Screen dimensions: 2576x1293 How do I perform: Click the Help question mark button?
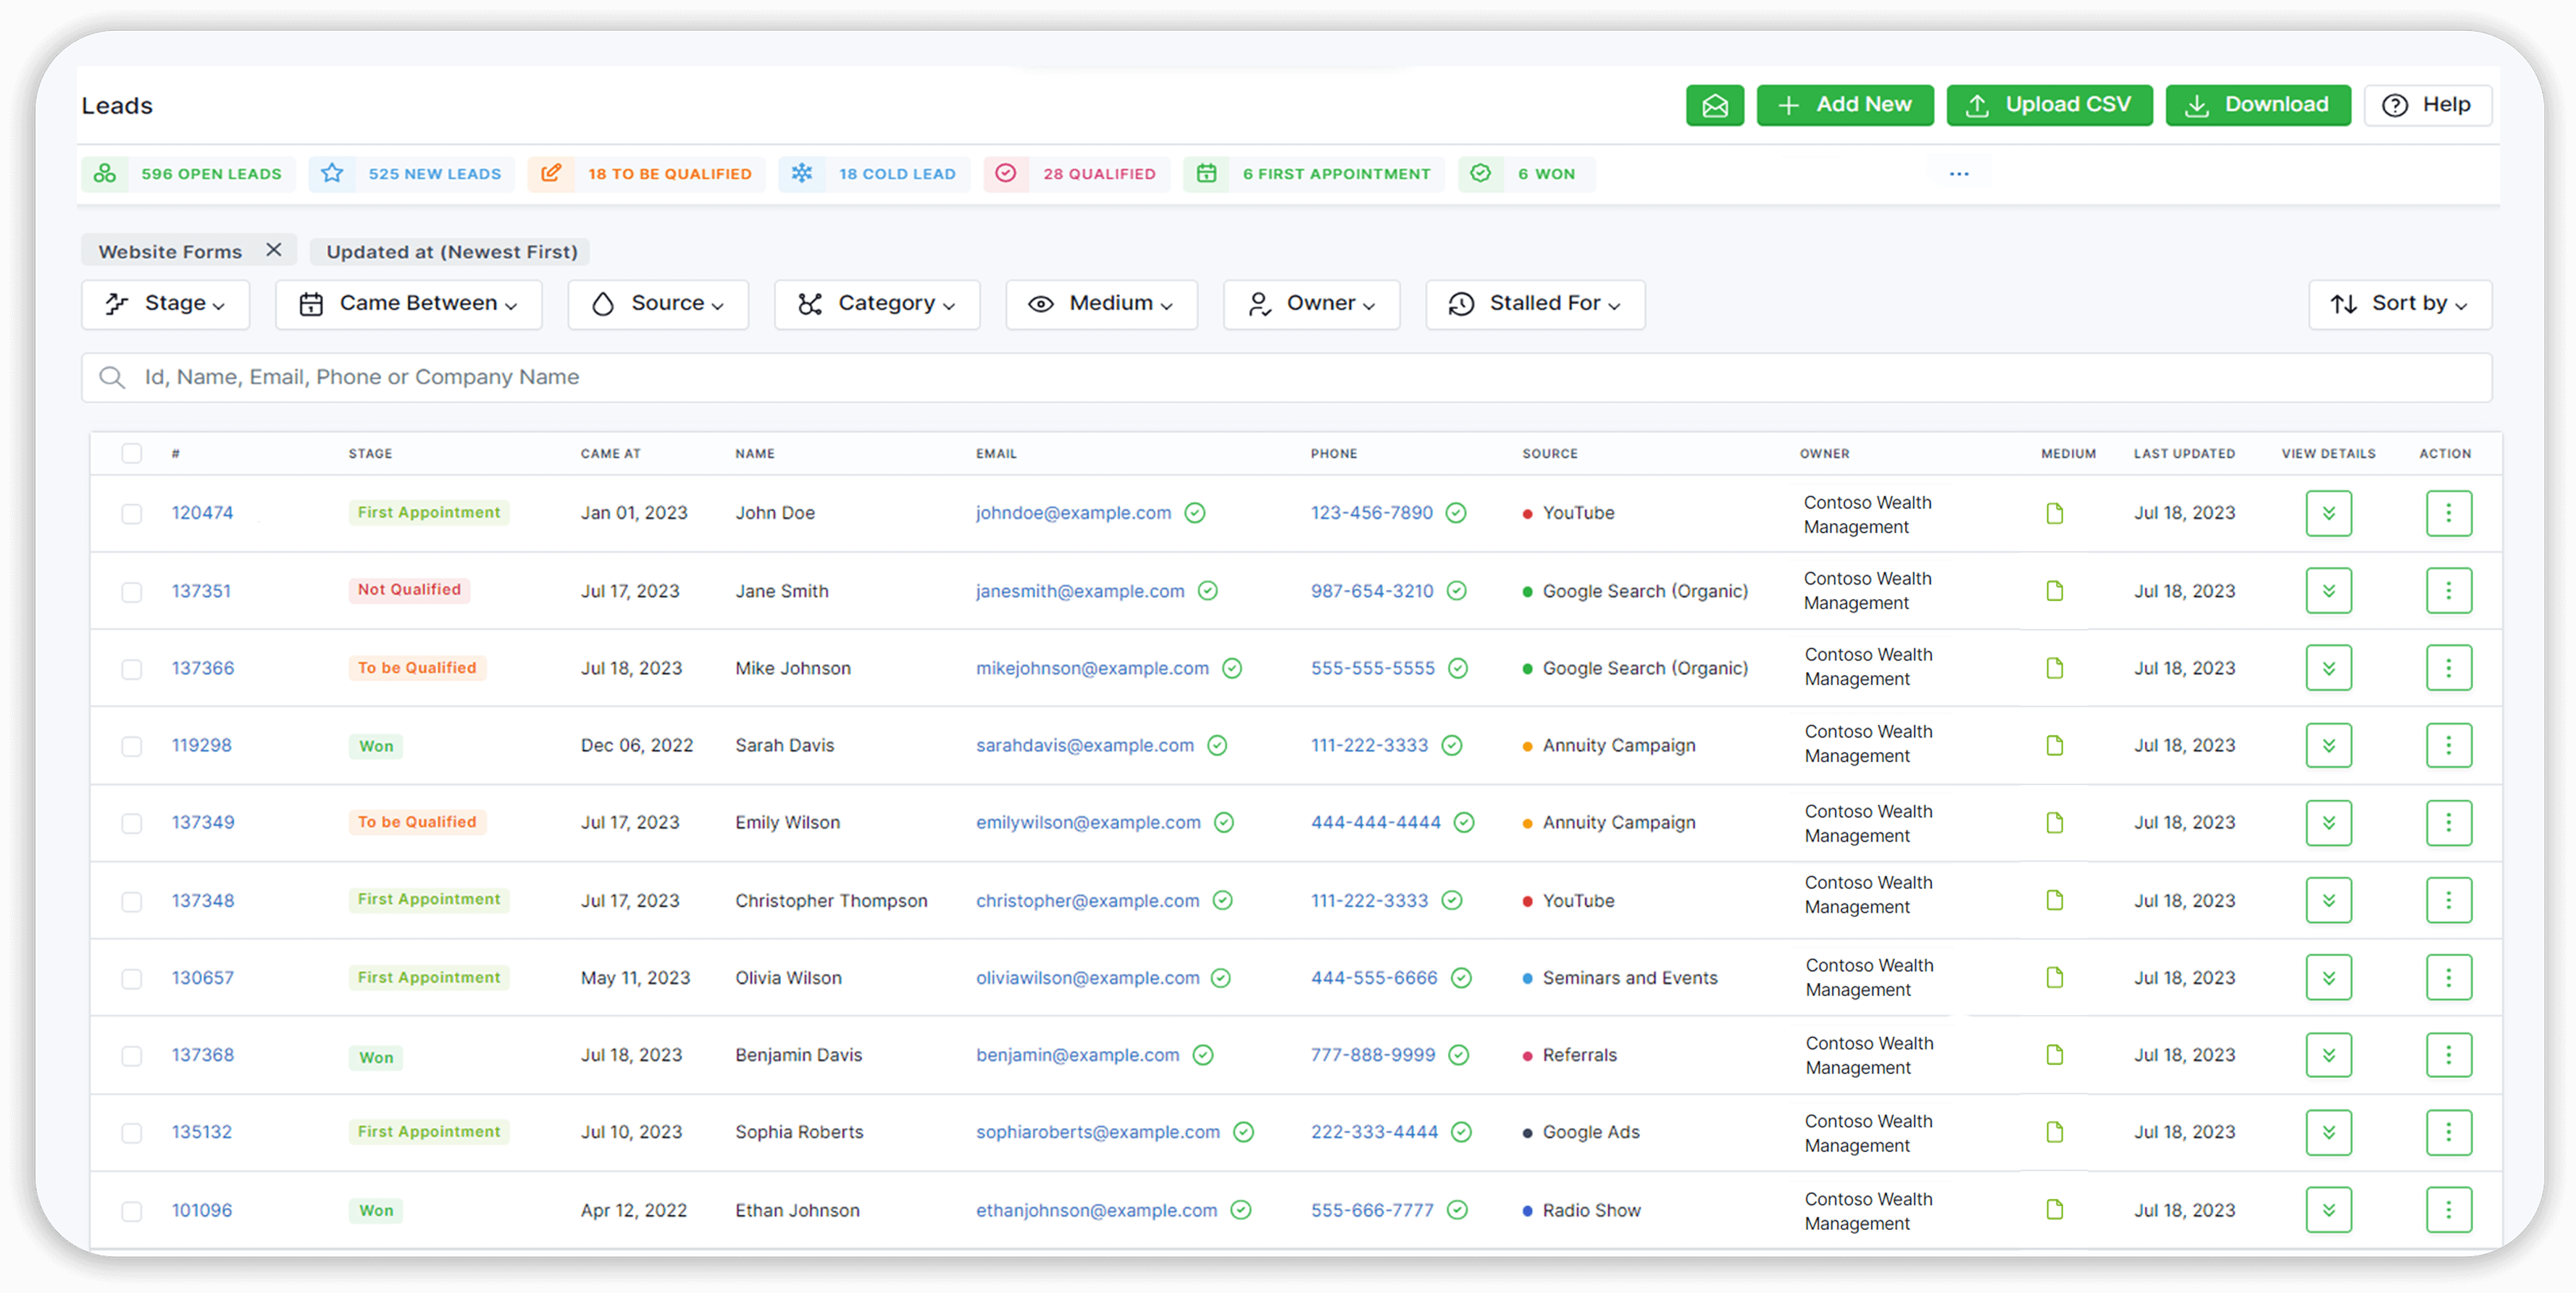[x=2427, y=105]
